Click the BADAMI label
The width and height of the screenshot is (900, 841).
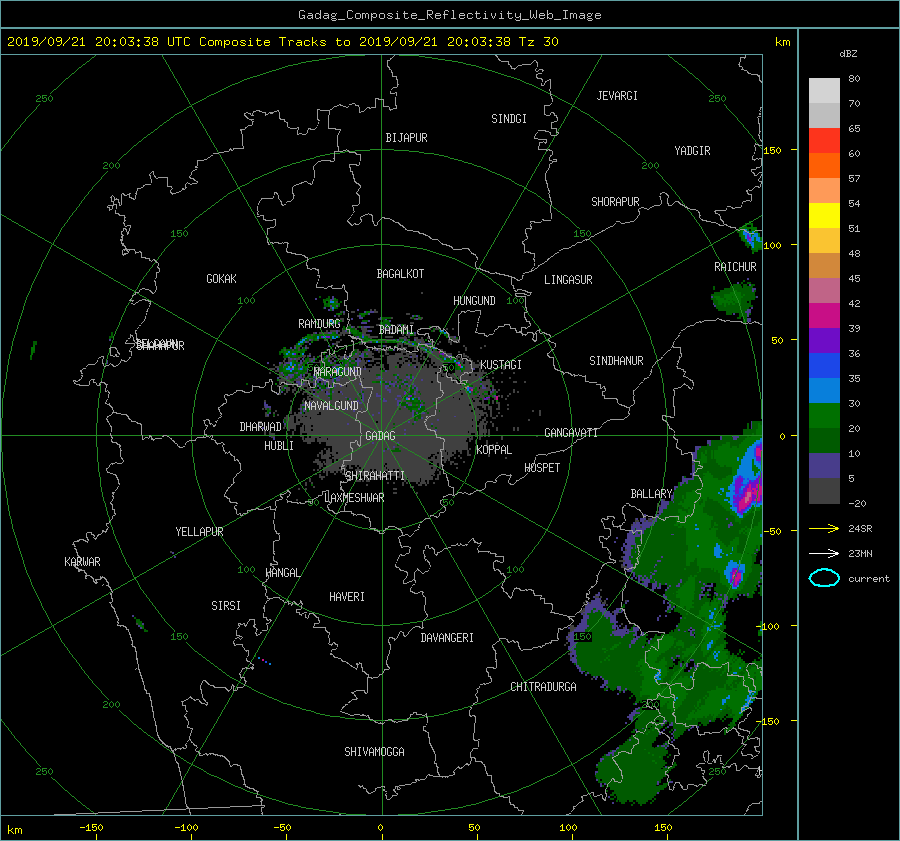(396, 330)
